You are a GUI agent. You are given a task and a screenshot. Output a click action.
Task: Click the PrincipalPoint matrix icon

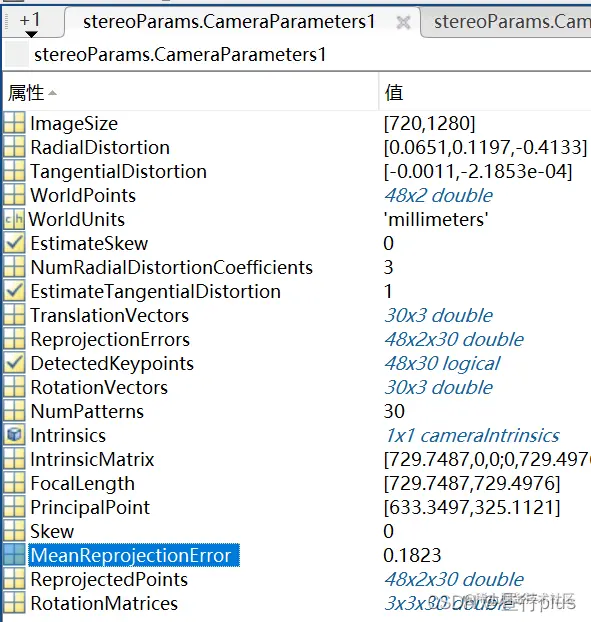pyautogui.click(x=14, y=507)
